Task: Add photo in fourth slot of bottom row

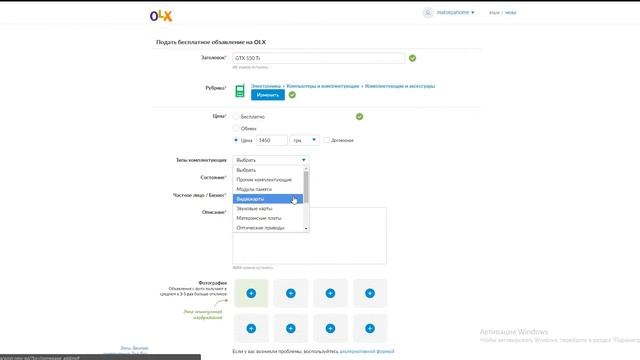Action: point(370,328)
